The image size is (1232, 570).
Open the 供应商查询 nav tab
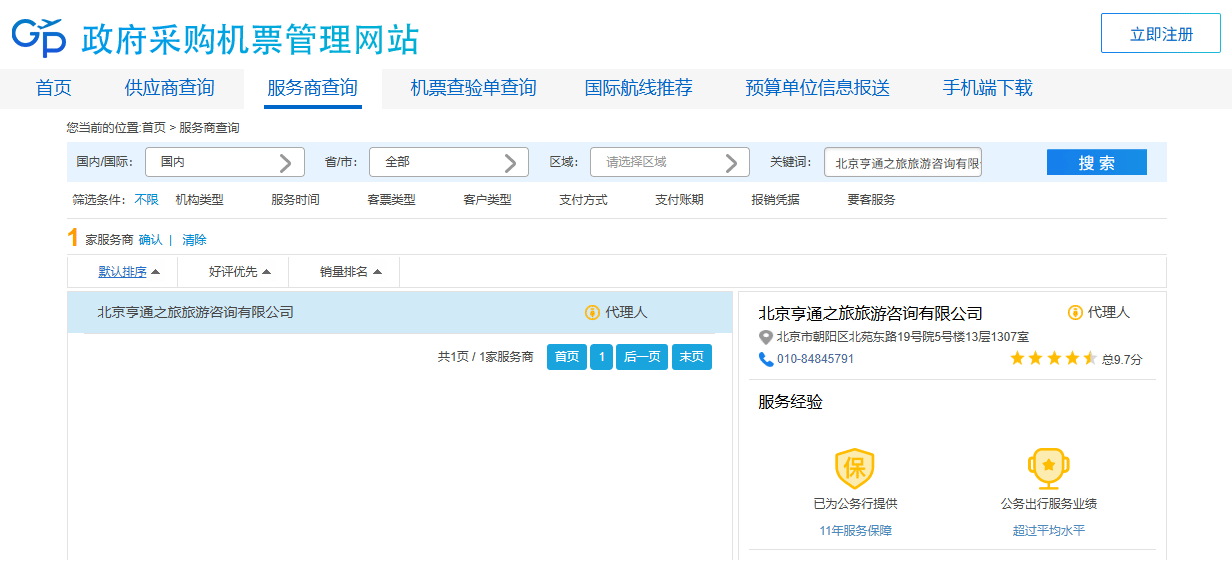(170, 88)
